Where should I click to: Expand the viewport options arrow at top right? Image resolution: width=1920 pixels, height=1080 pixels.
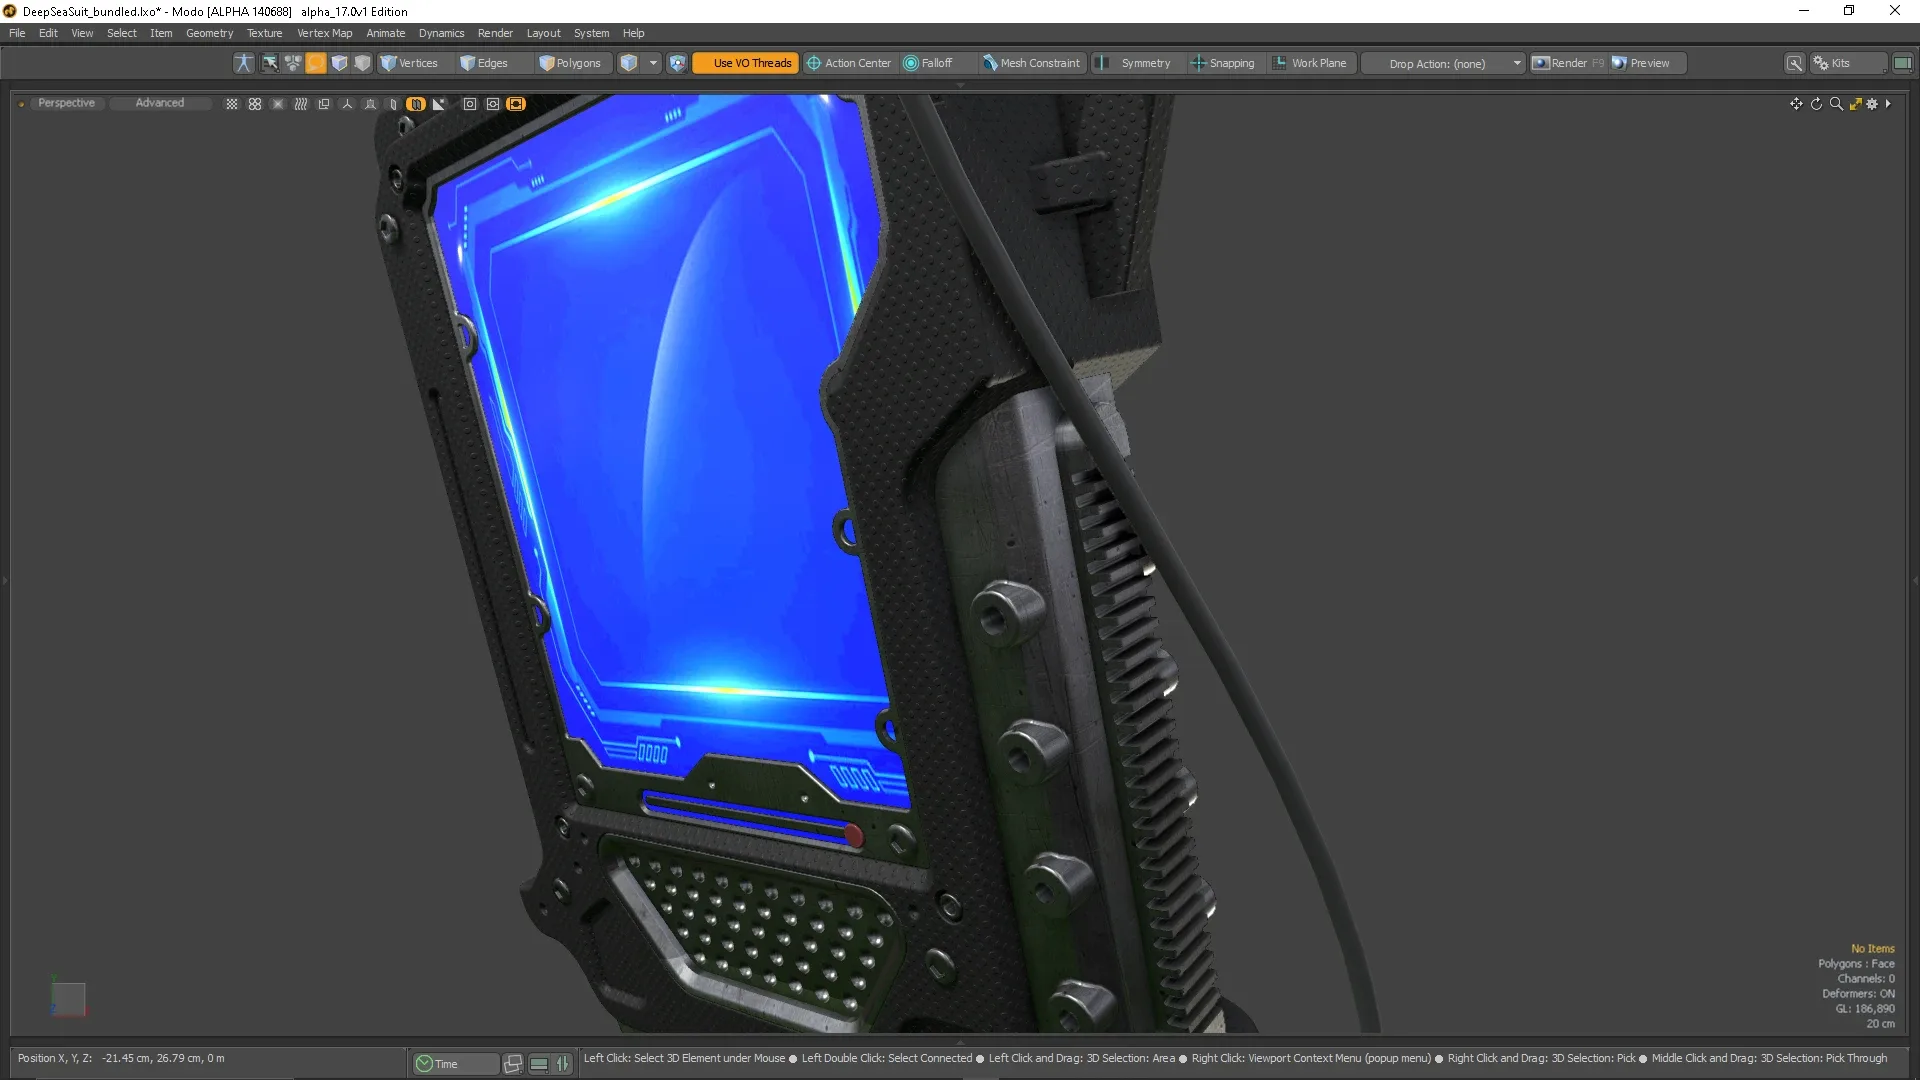coord(1888,103)
